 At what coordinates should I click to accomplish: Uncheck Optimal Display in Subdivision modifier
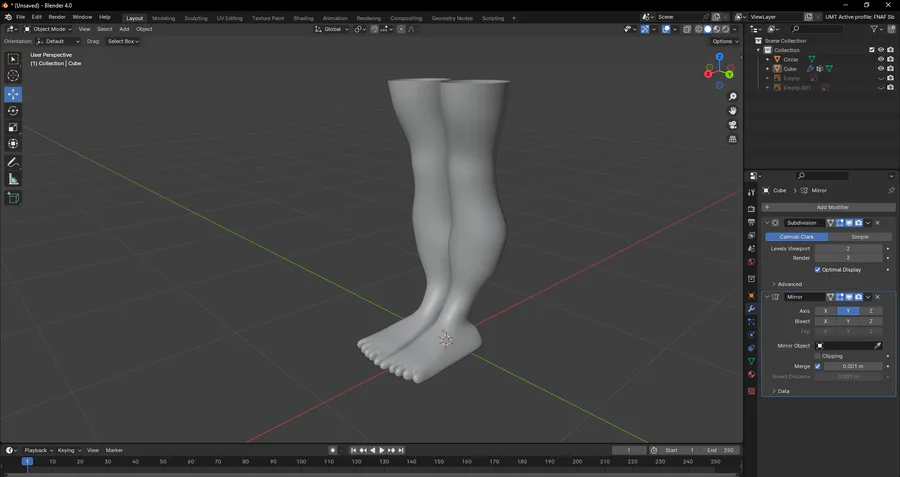click(x=817, y=269)
